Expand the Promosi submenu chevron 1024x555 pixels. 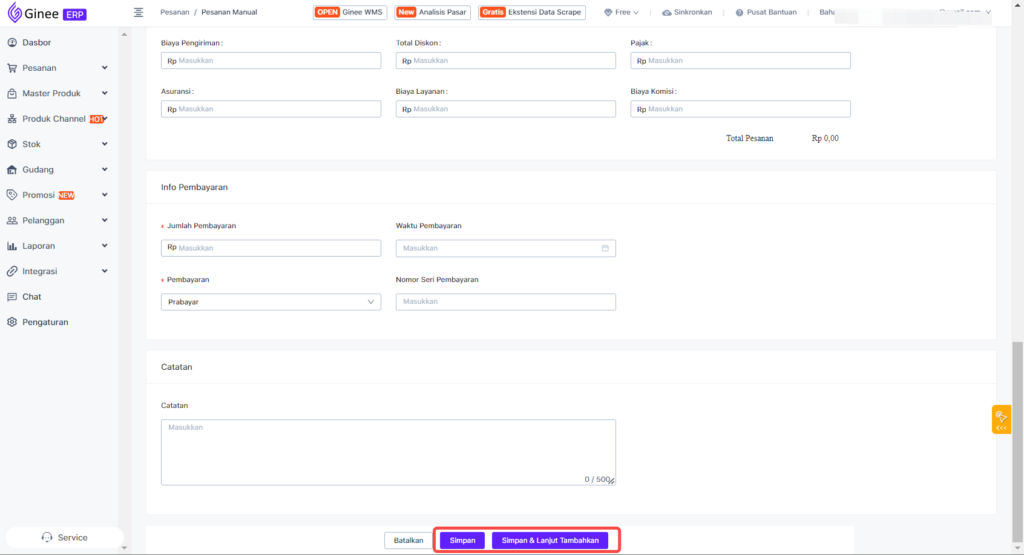[x=104, y=195]
